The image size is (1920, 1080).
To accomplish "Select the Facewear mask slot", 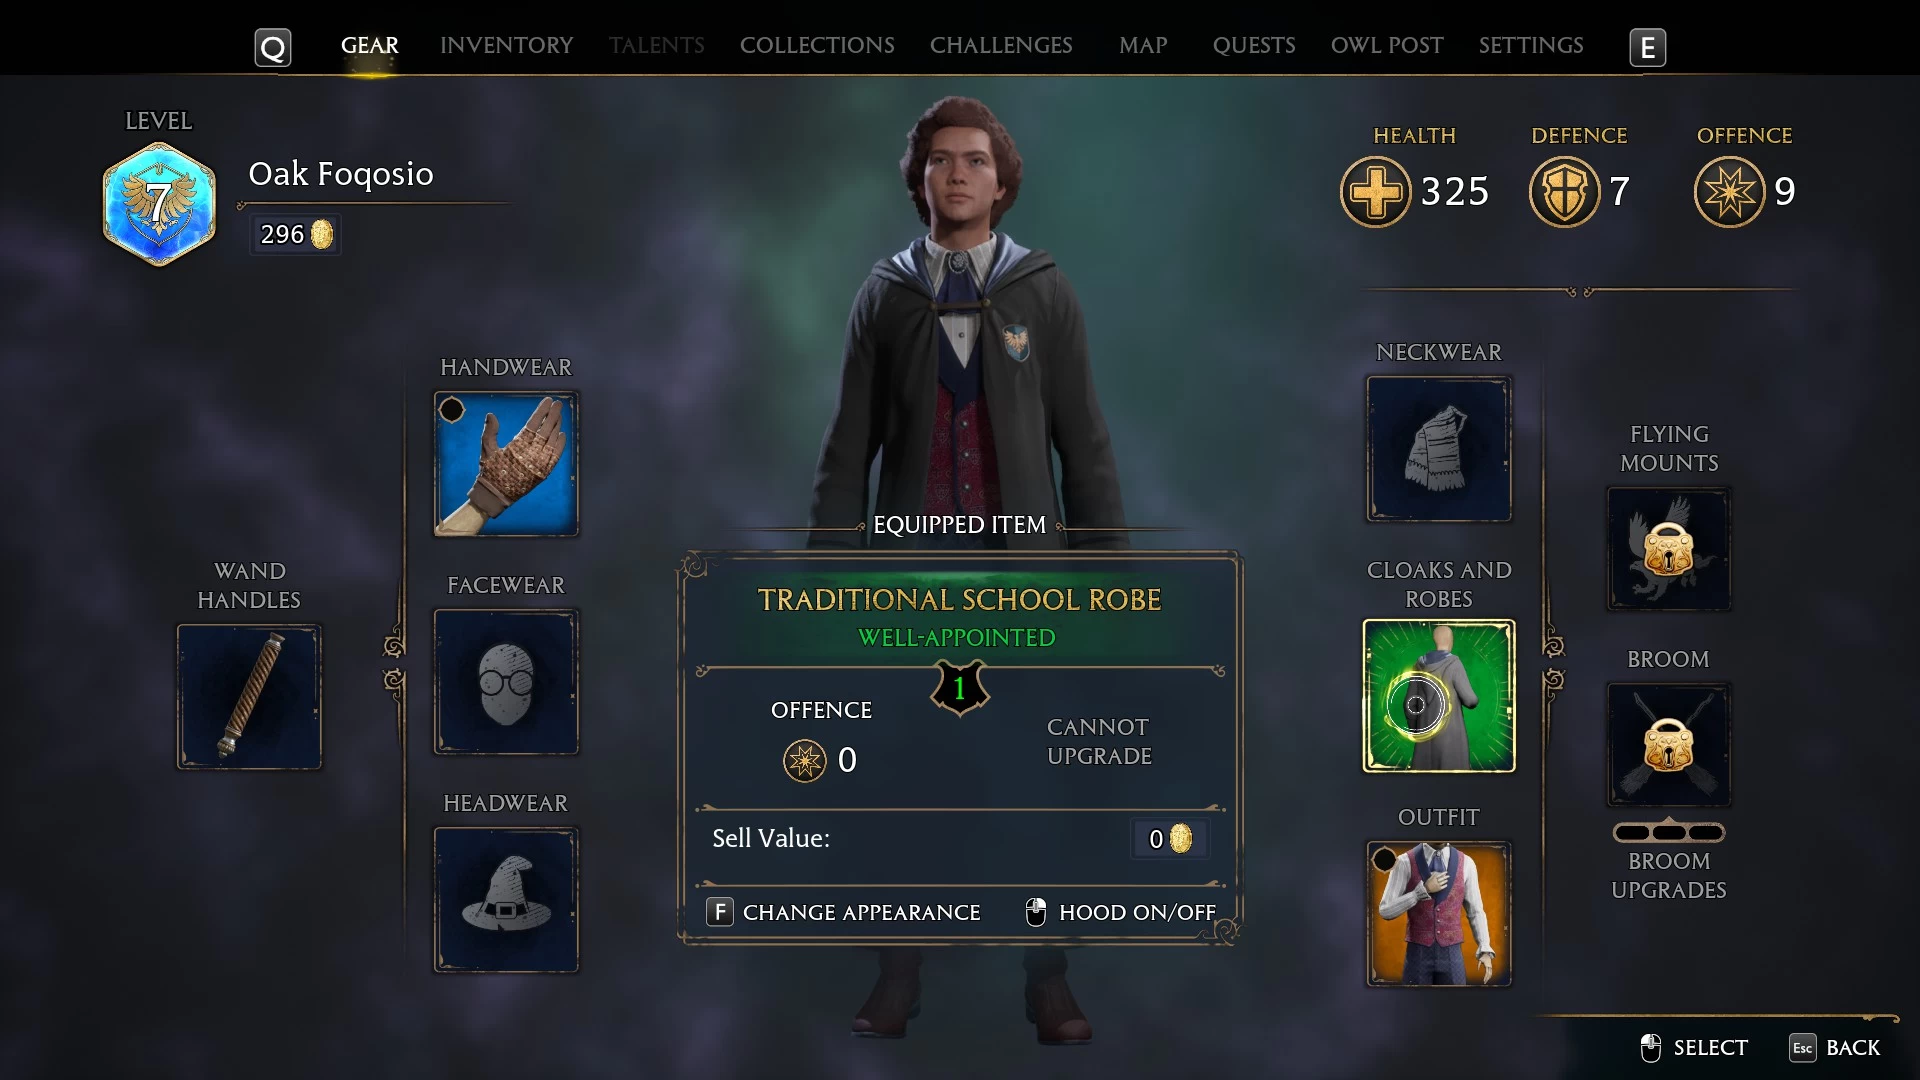I will 506,682.
